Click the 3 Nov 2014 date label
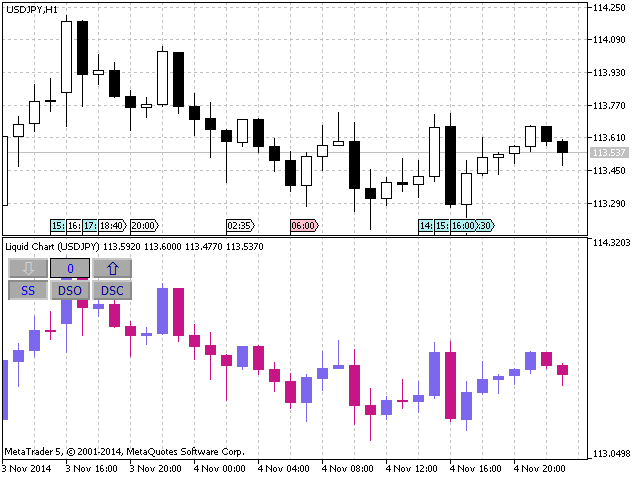 27,468
